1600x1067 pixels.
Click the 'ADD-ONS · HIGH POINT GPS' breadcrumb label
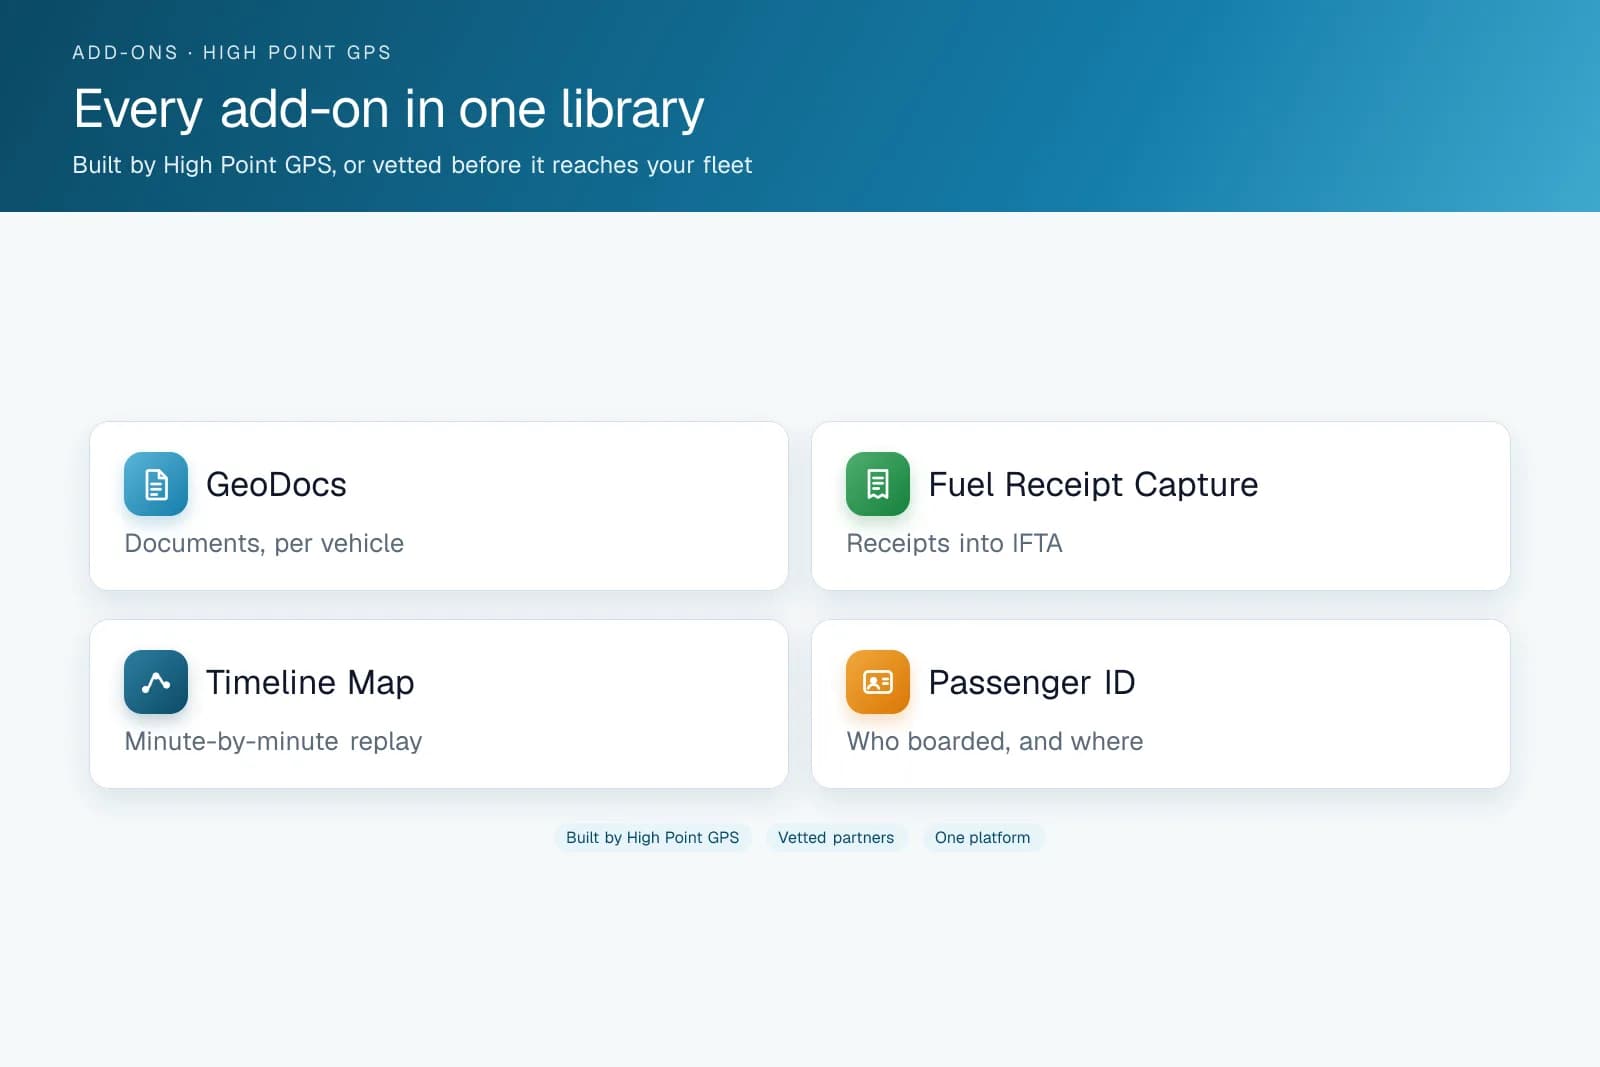point(232,52)
